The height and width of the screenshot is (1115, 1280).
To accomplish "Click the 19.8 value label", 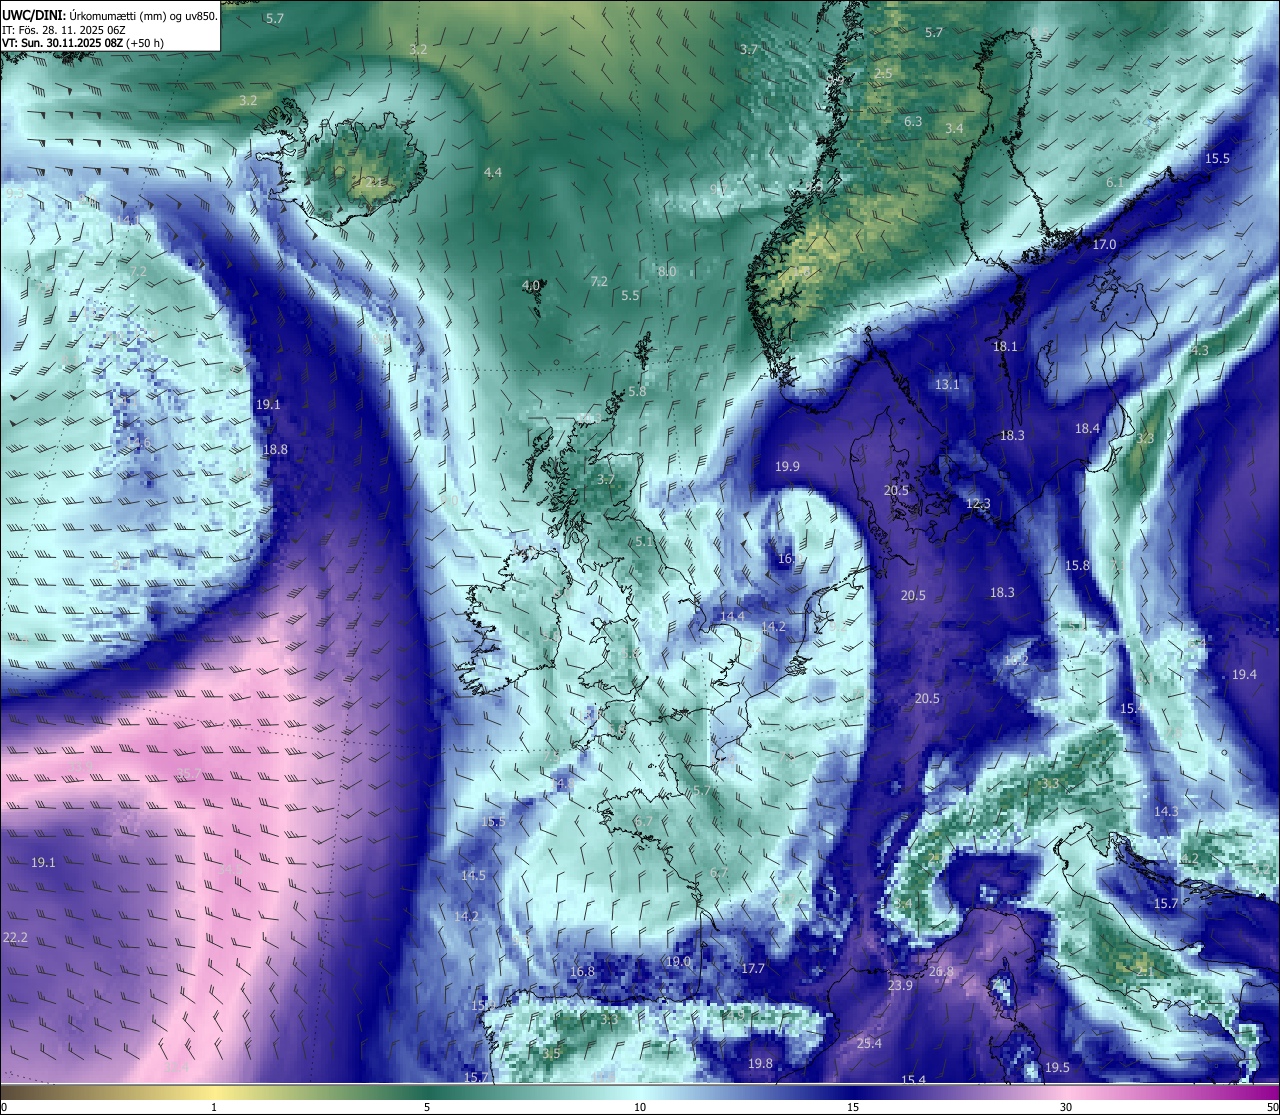I will [760, 1064].
